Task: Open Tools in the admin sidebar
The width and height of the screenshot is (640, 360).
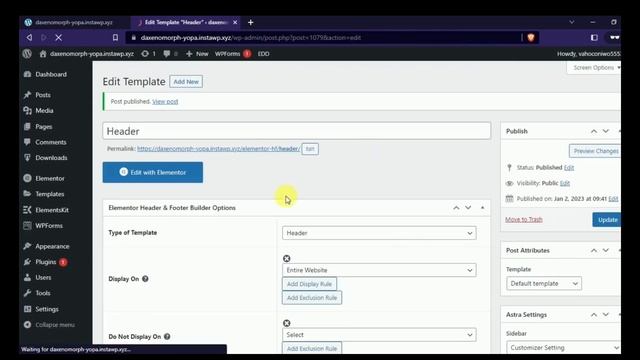Action: pyautogui.click(x=43, y=293)
